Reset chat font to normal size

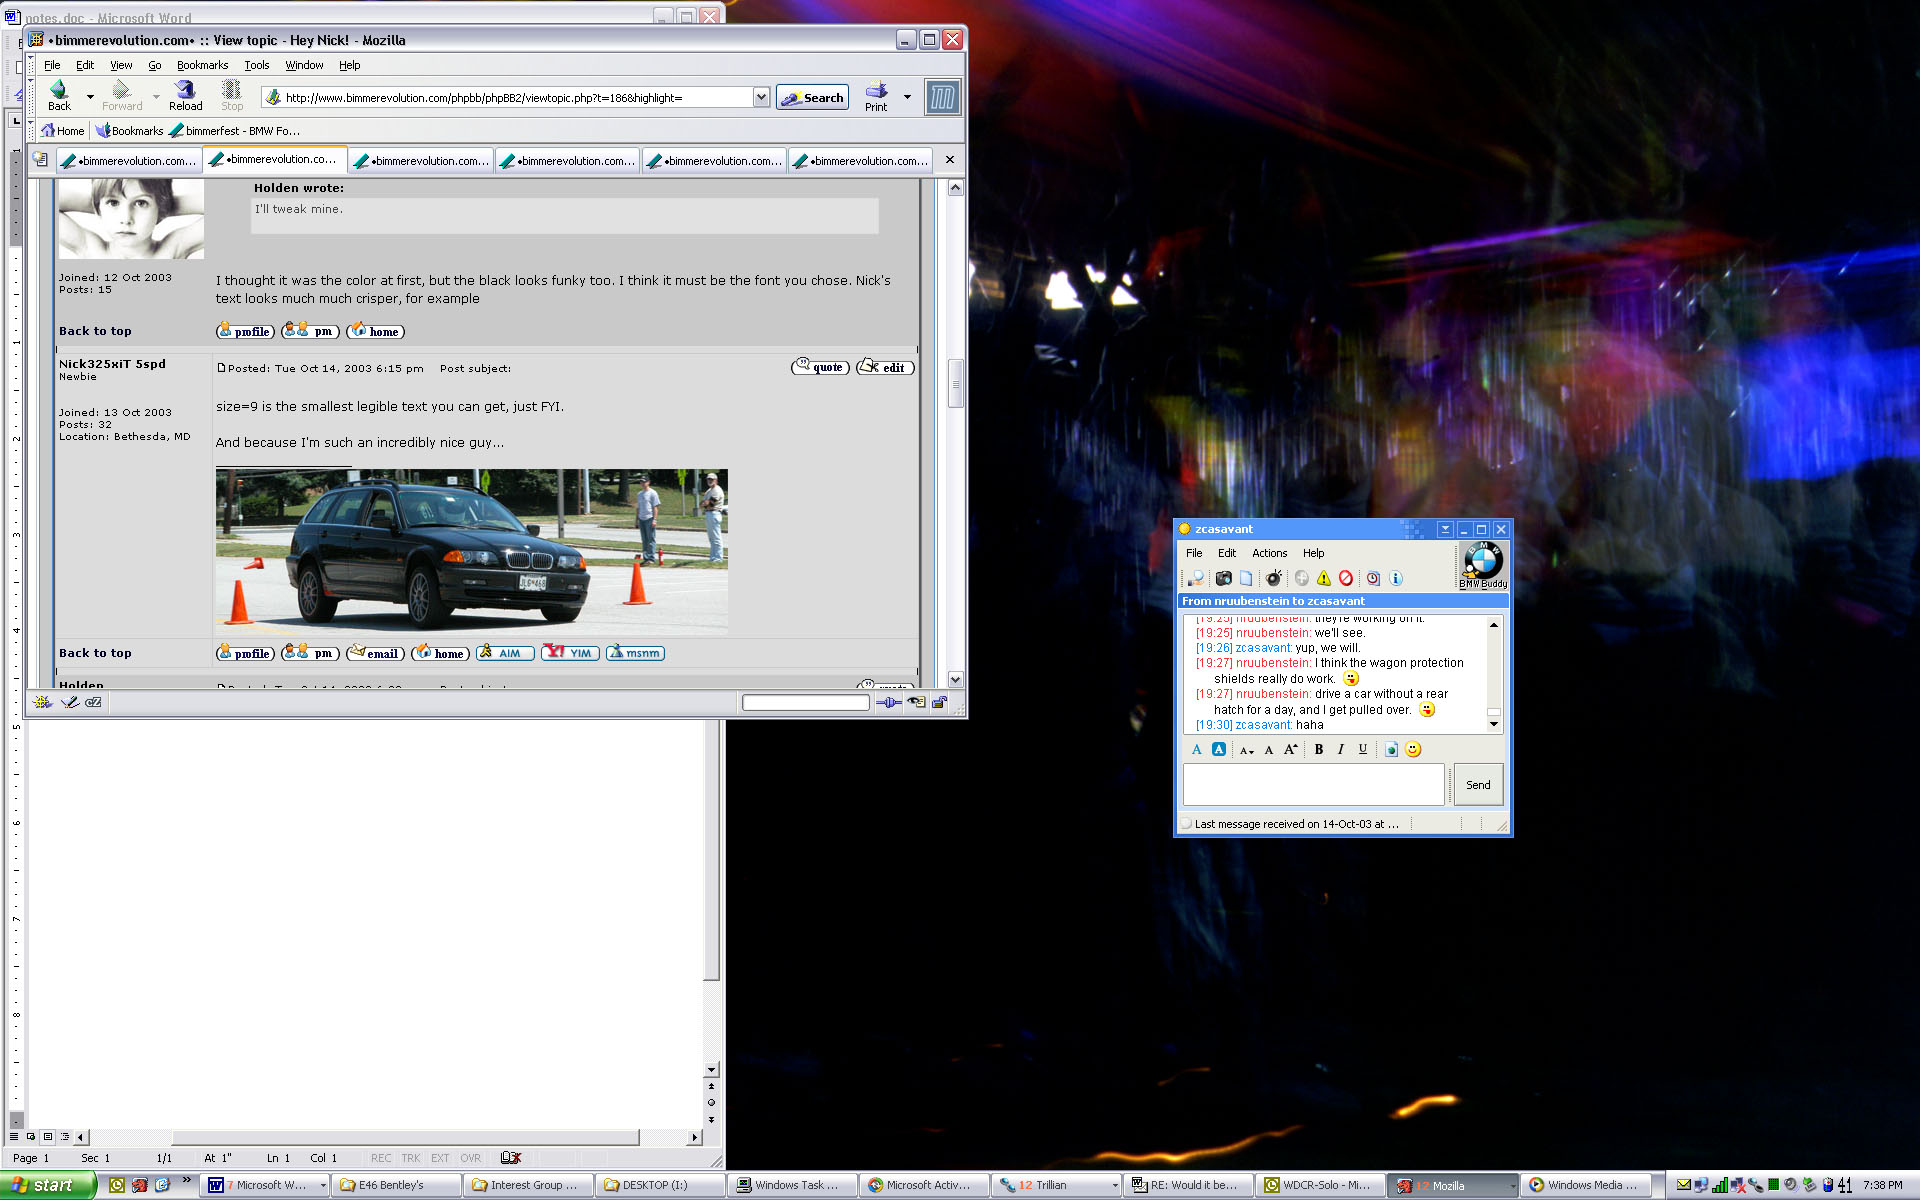(x=1269, y=749)
